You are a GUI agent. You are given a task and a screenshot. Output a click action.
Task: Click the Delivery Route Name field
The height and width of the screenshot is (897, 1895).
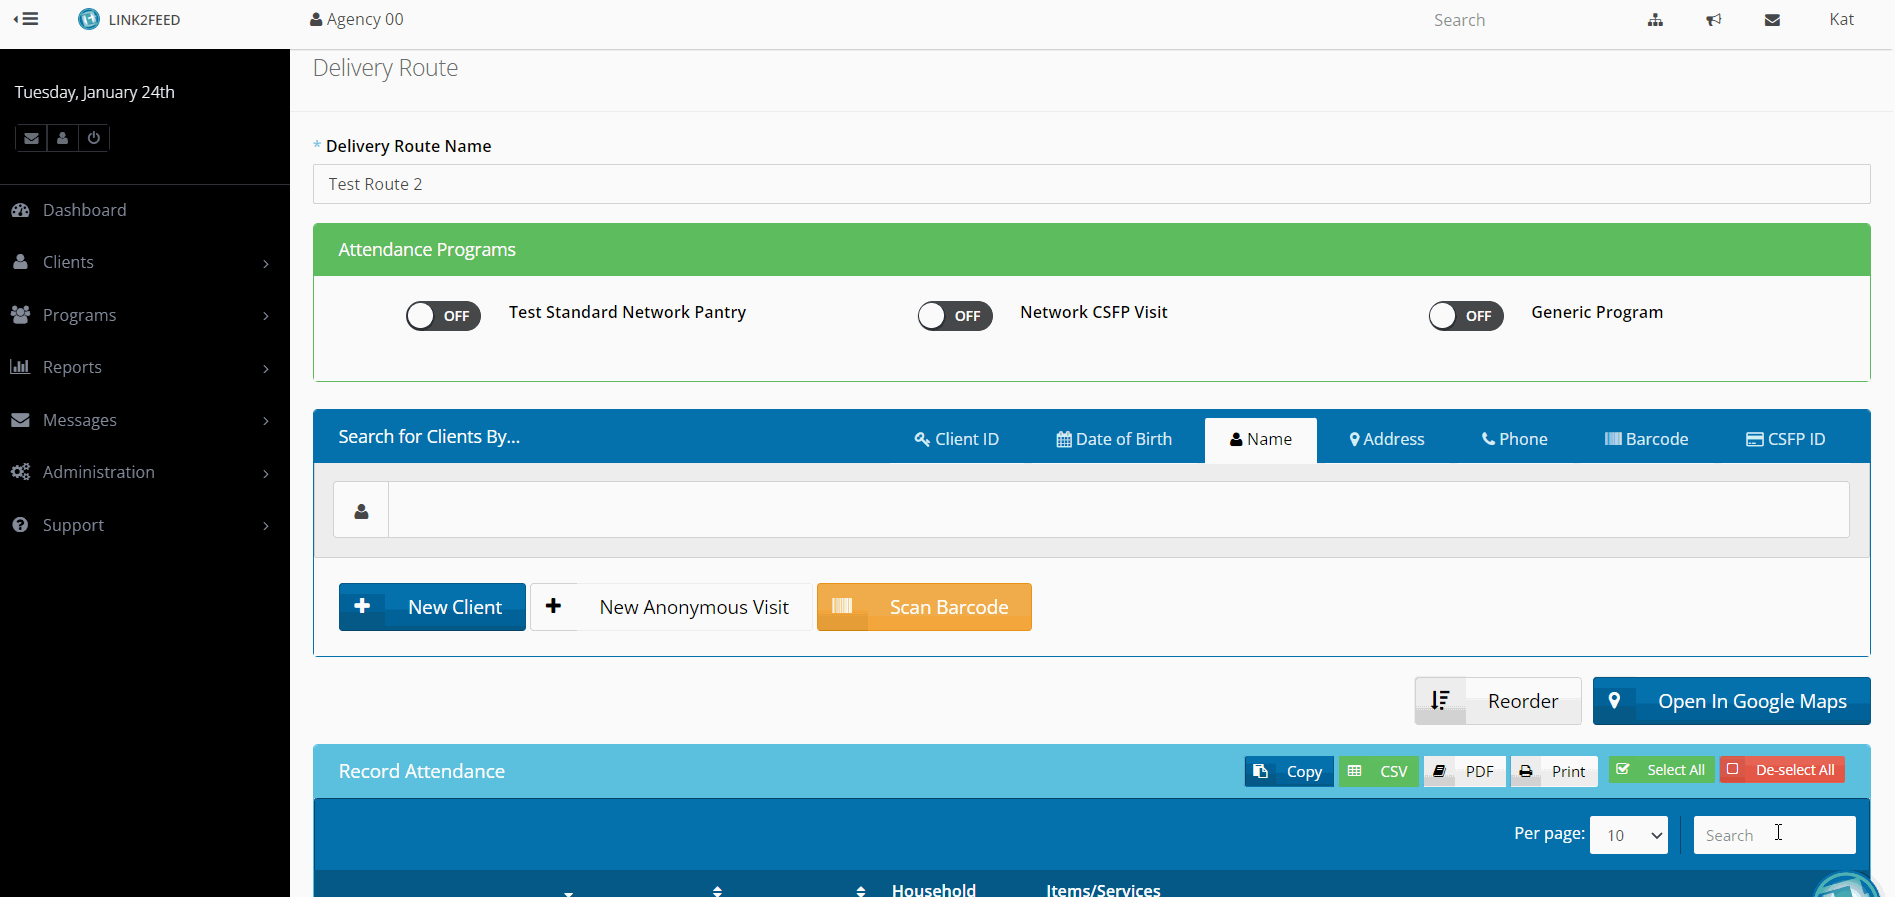(1090, 184)
